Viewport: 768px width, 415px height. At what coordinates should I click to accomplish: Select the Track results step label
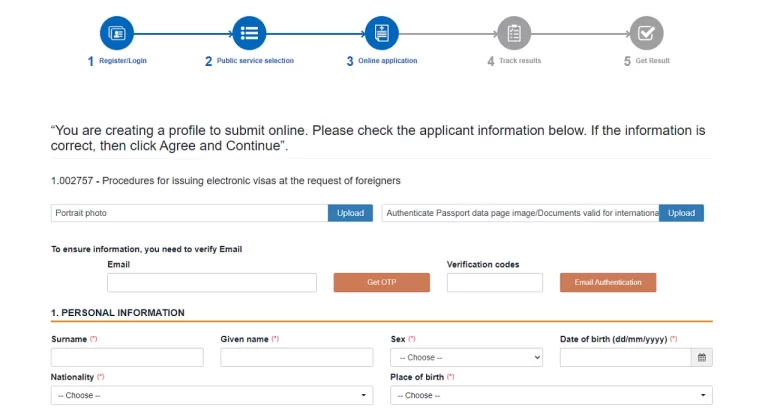point(520,61)
